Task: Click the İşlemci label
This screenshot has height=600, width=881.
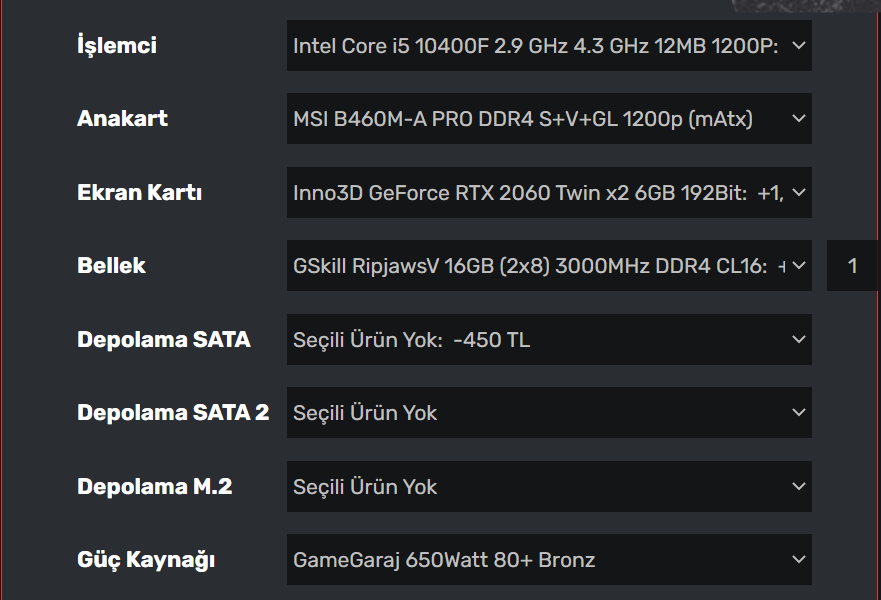Action: [117, 45]
